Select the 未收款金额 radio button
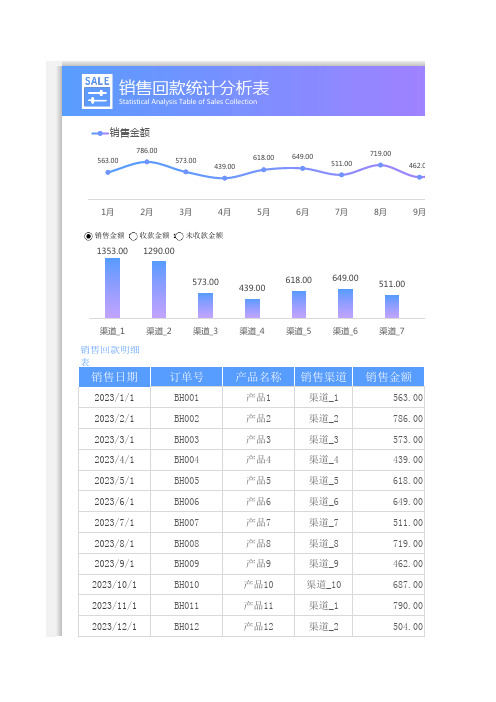 tap(179, 236)
